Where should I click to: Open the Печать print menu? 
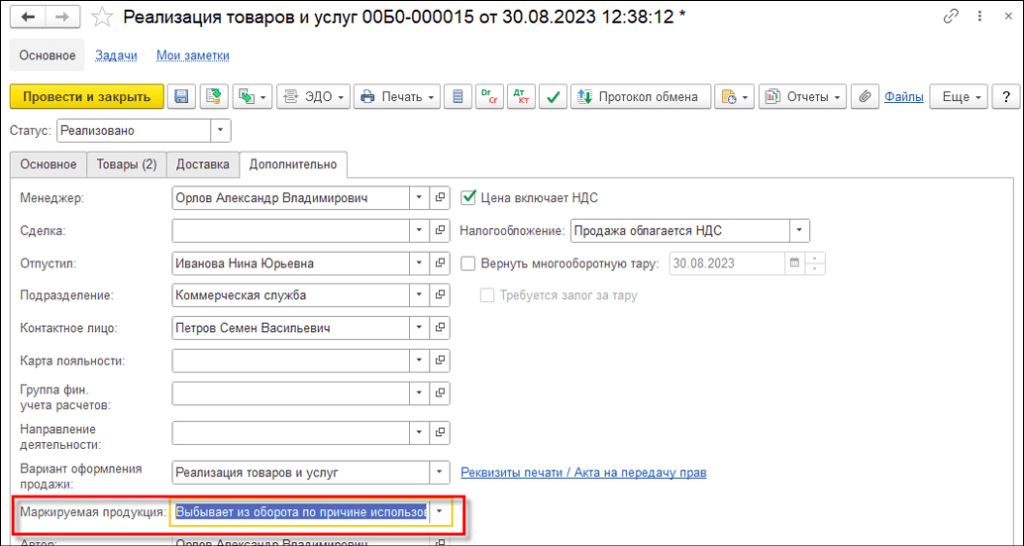tap(397, 97)
